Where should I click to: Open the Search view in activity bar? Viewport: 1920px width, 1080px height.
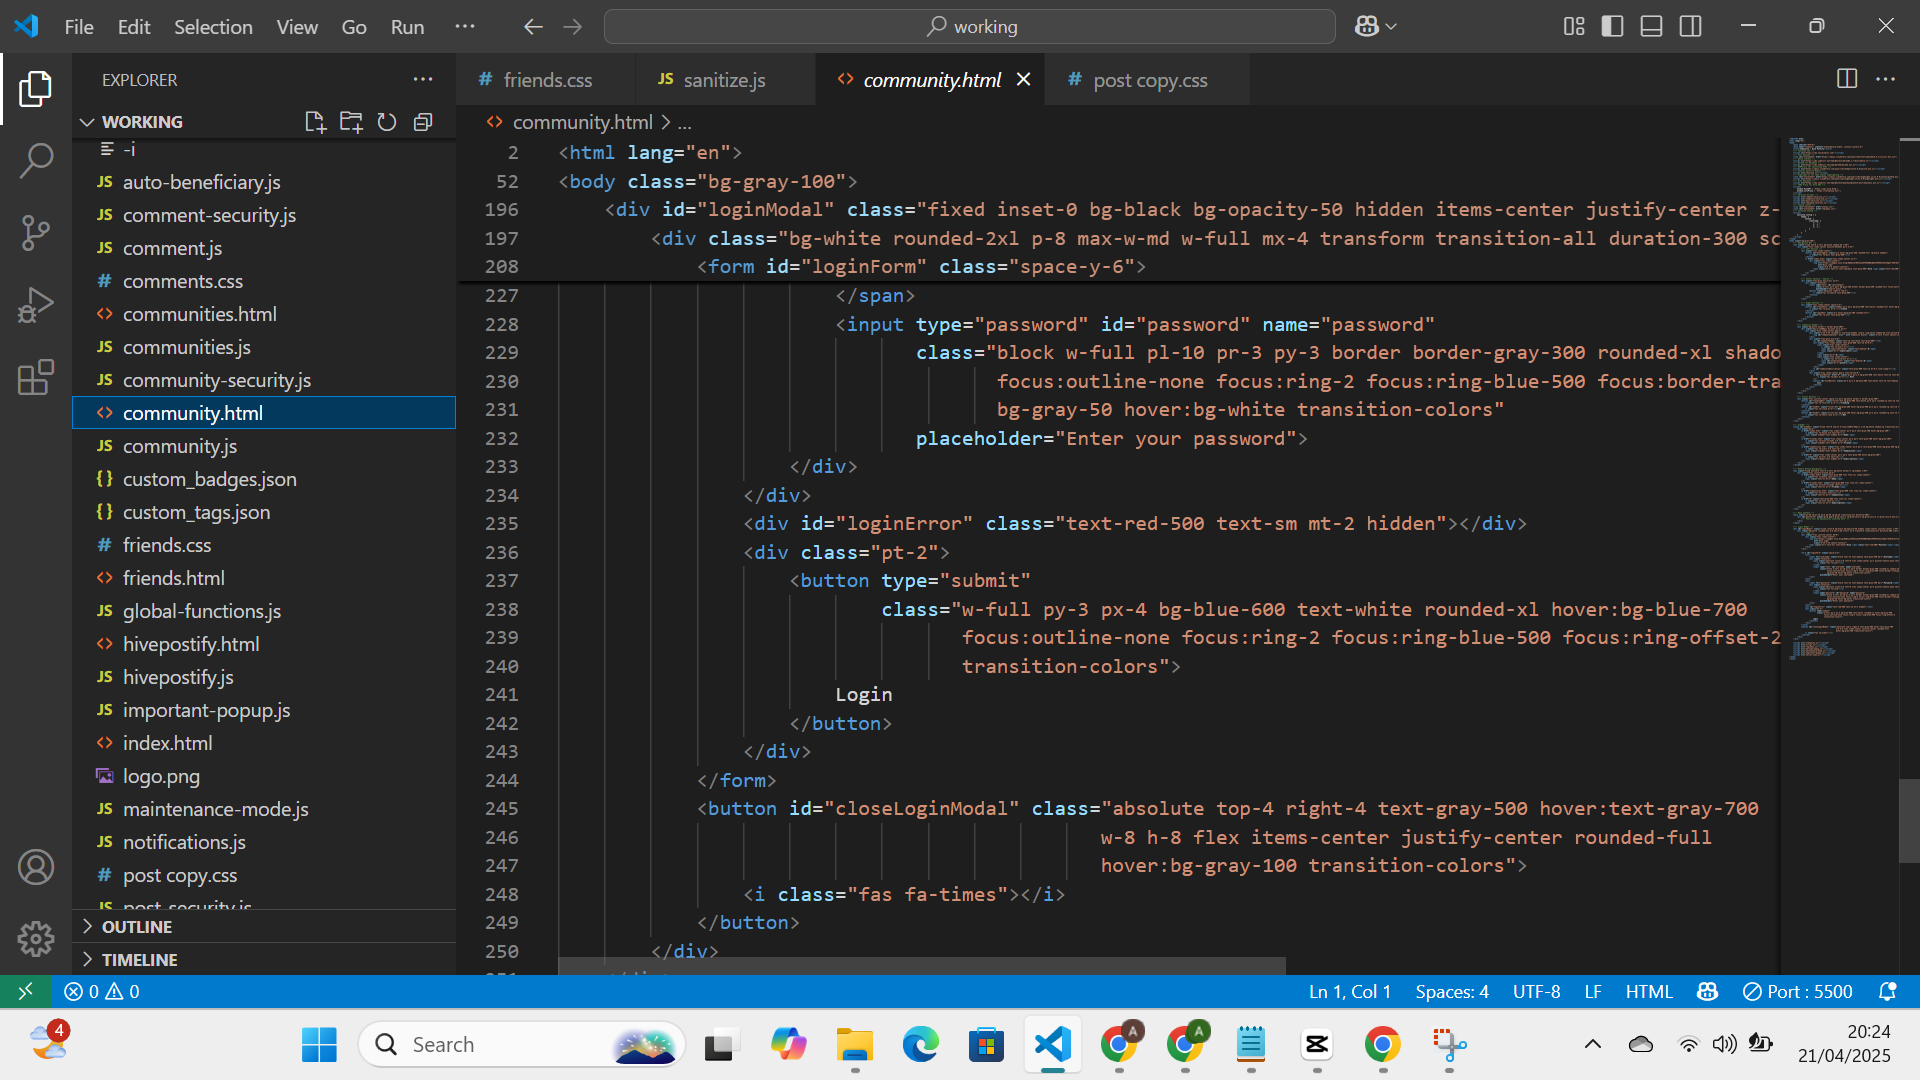[x=36, y=160]
